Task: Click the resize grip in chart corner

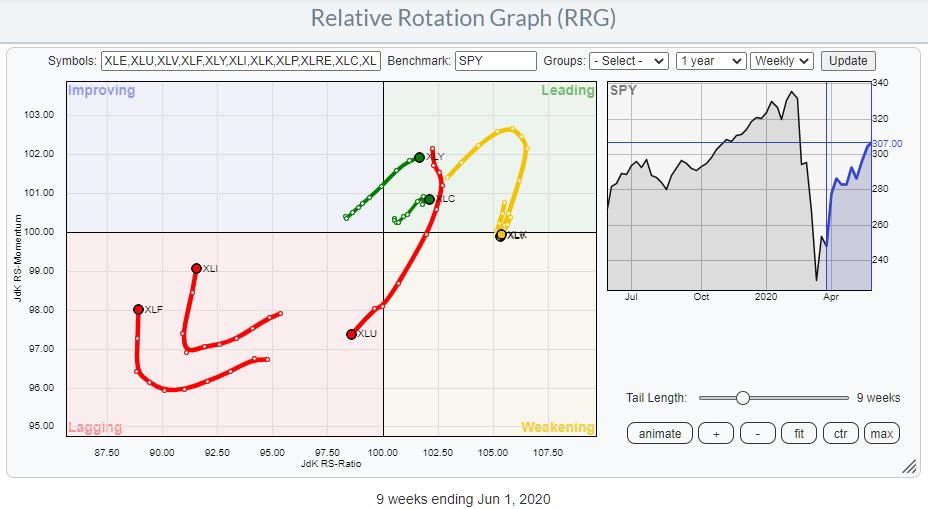Action: point(909,466)
